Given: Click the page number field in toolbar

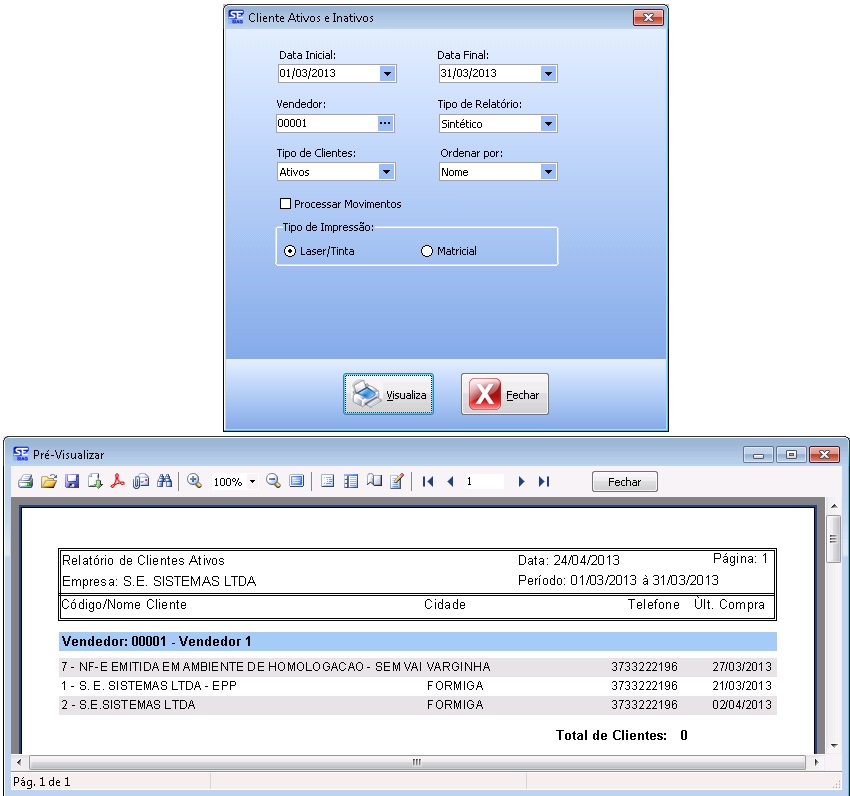Looking at the screenshot, I should point(484,482).
